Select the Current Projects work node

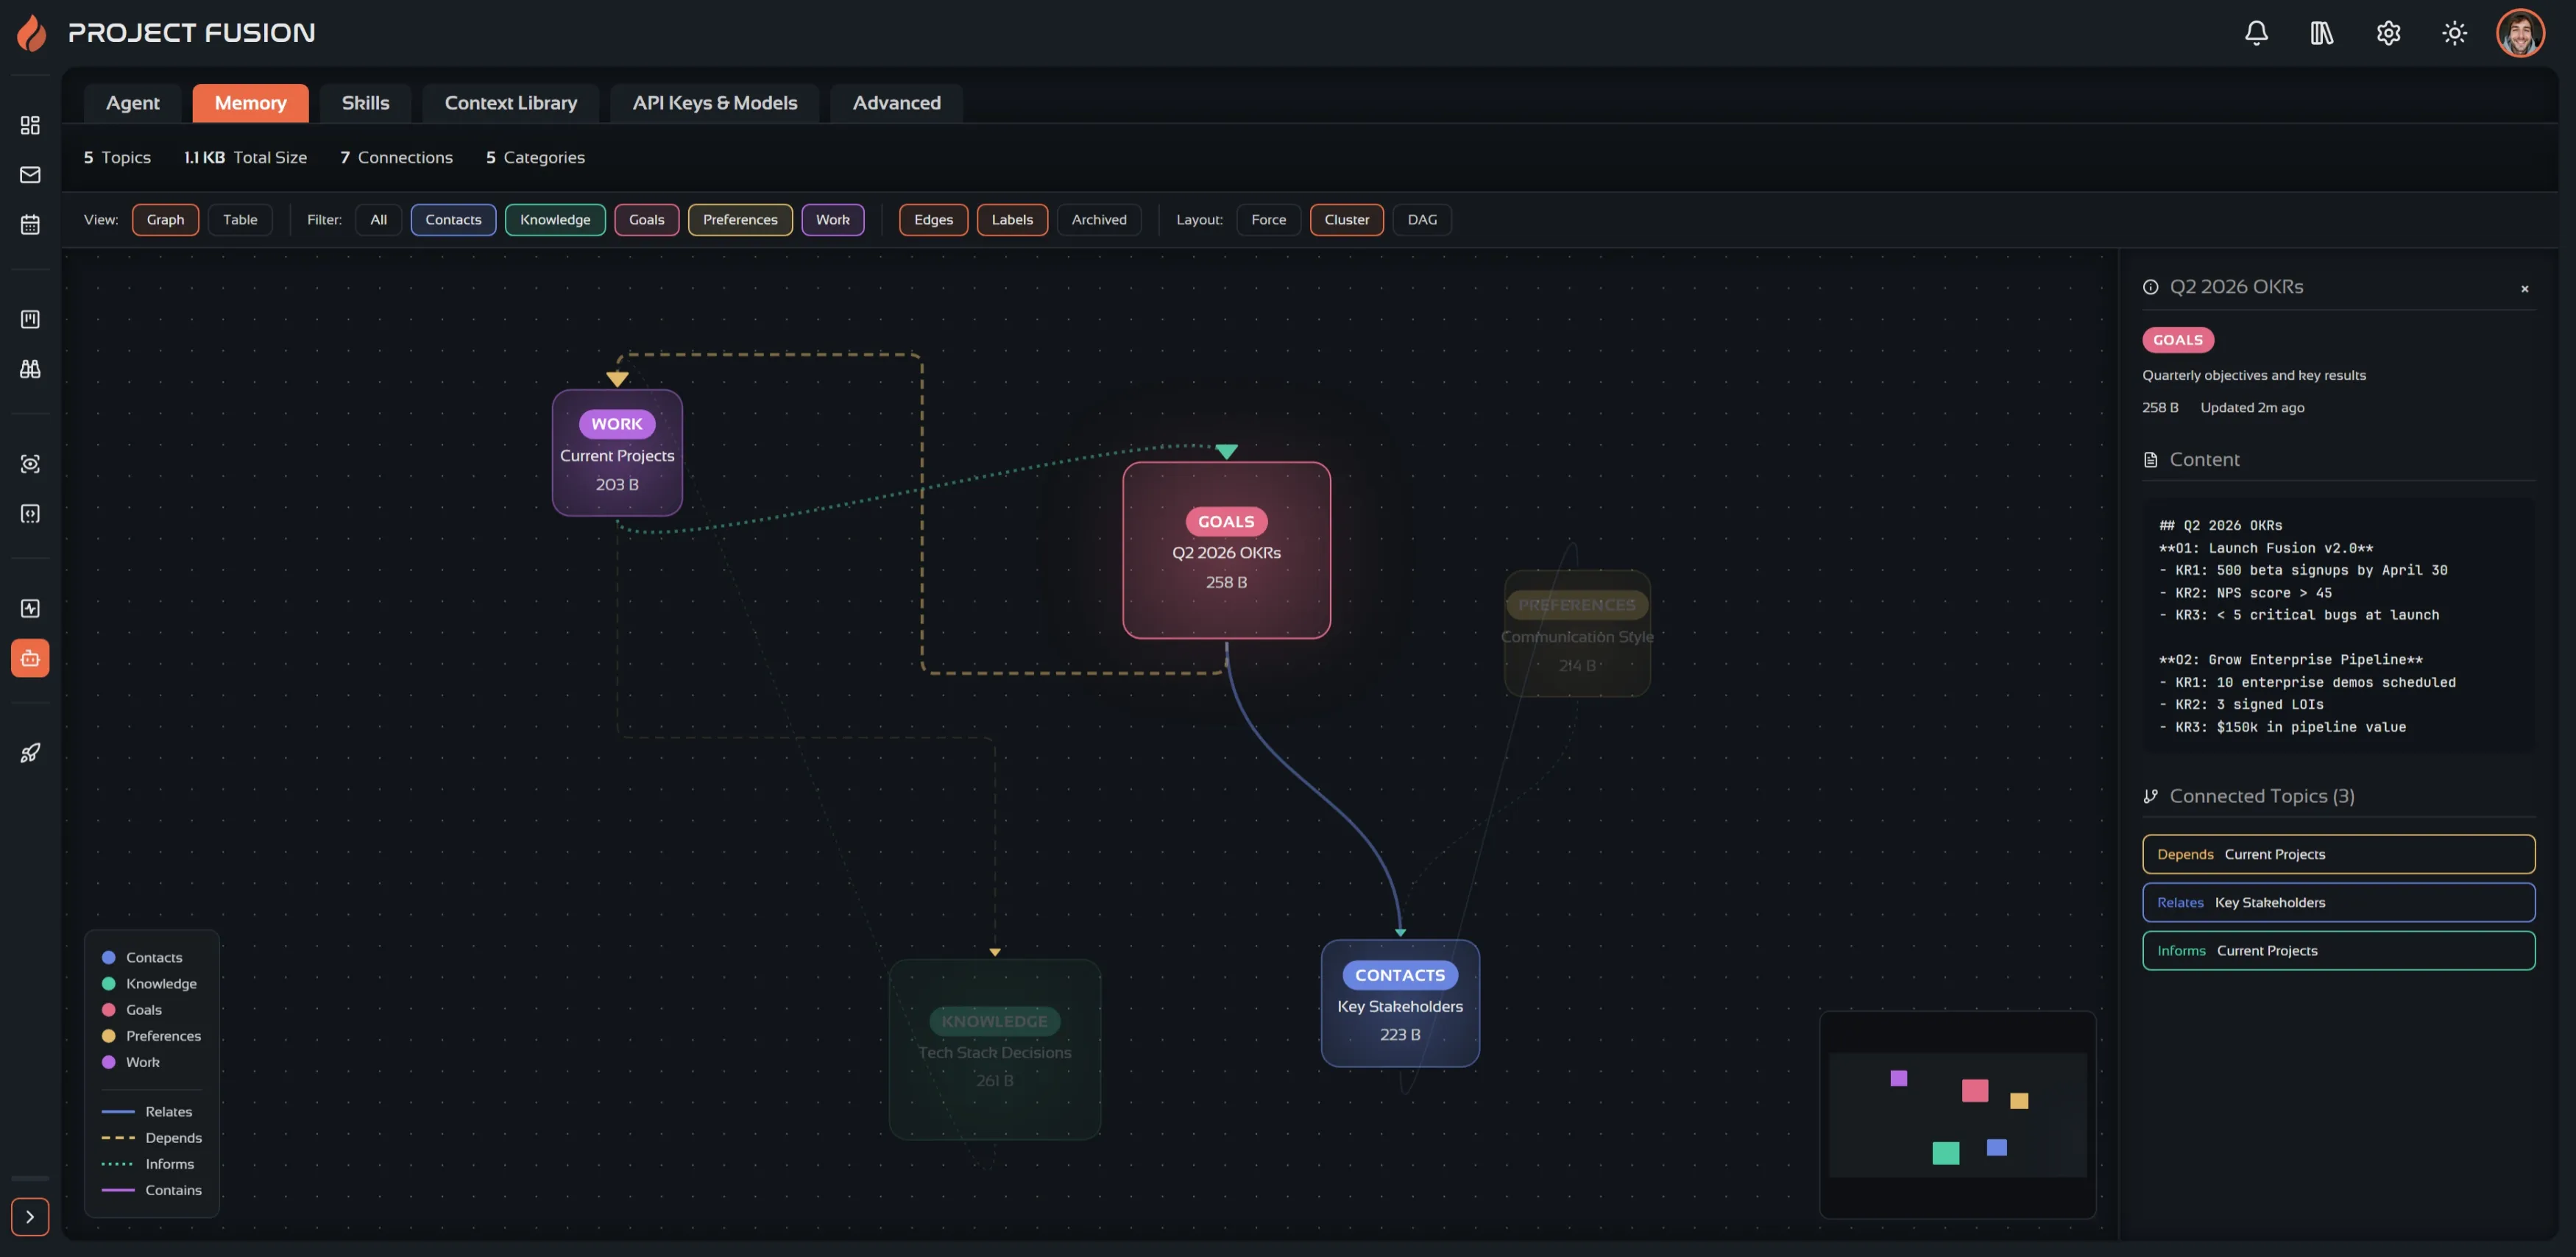[x=617, y=453]
